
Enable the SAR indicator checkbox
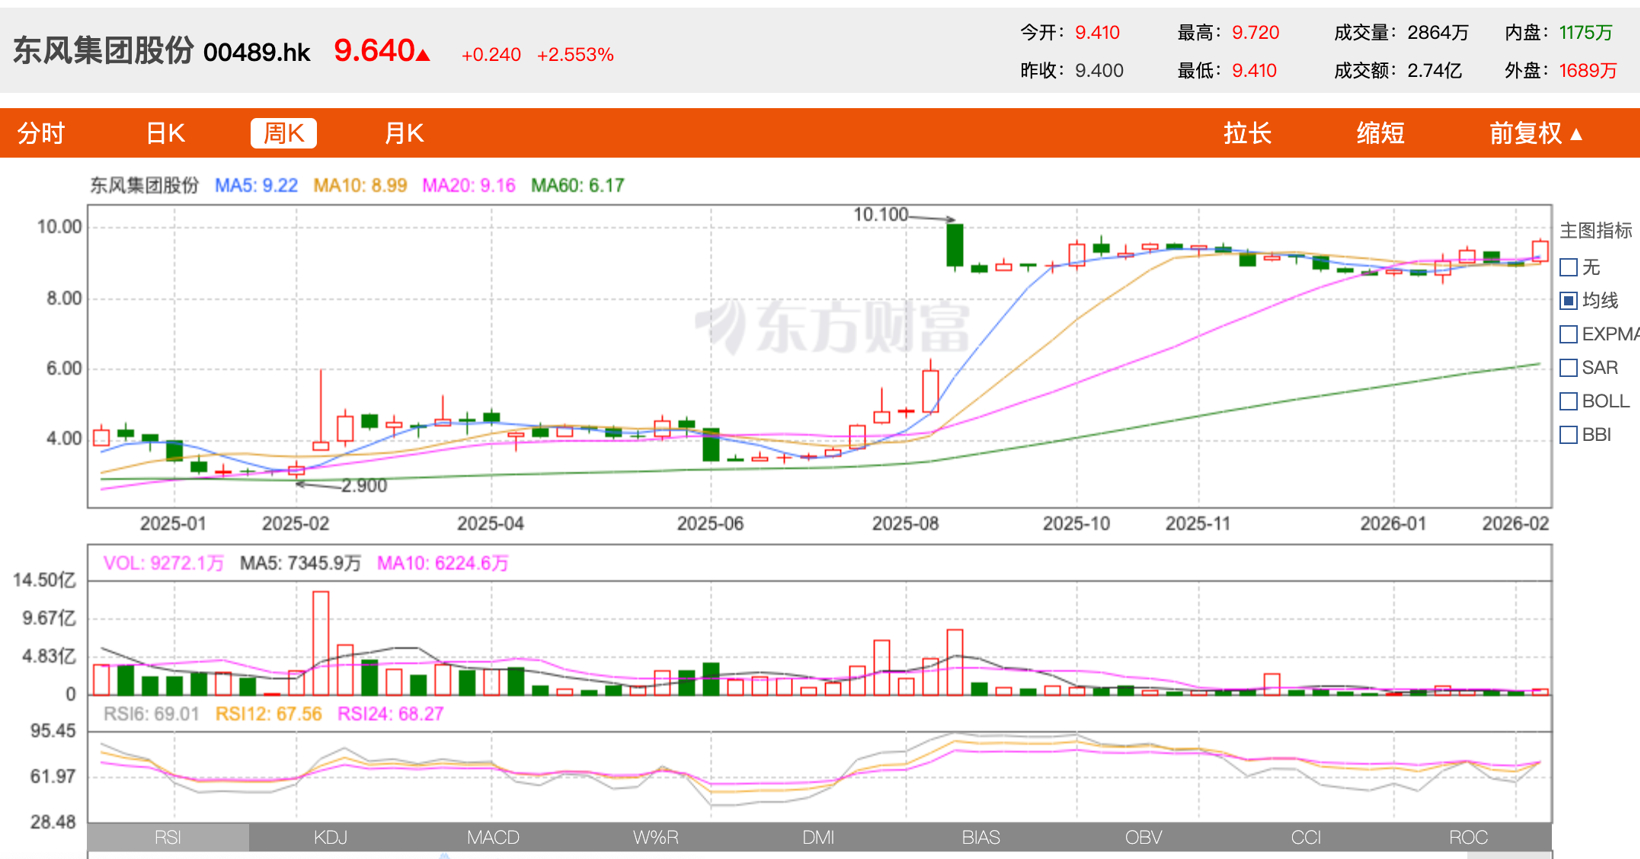pyautogui.click(x=1569, y=368)
